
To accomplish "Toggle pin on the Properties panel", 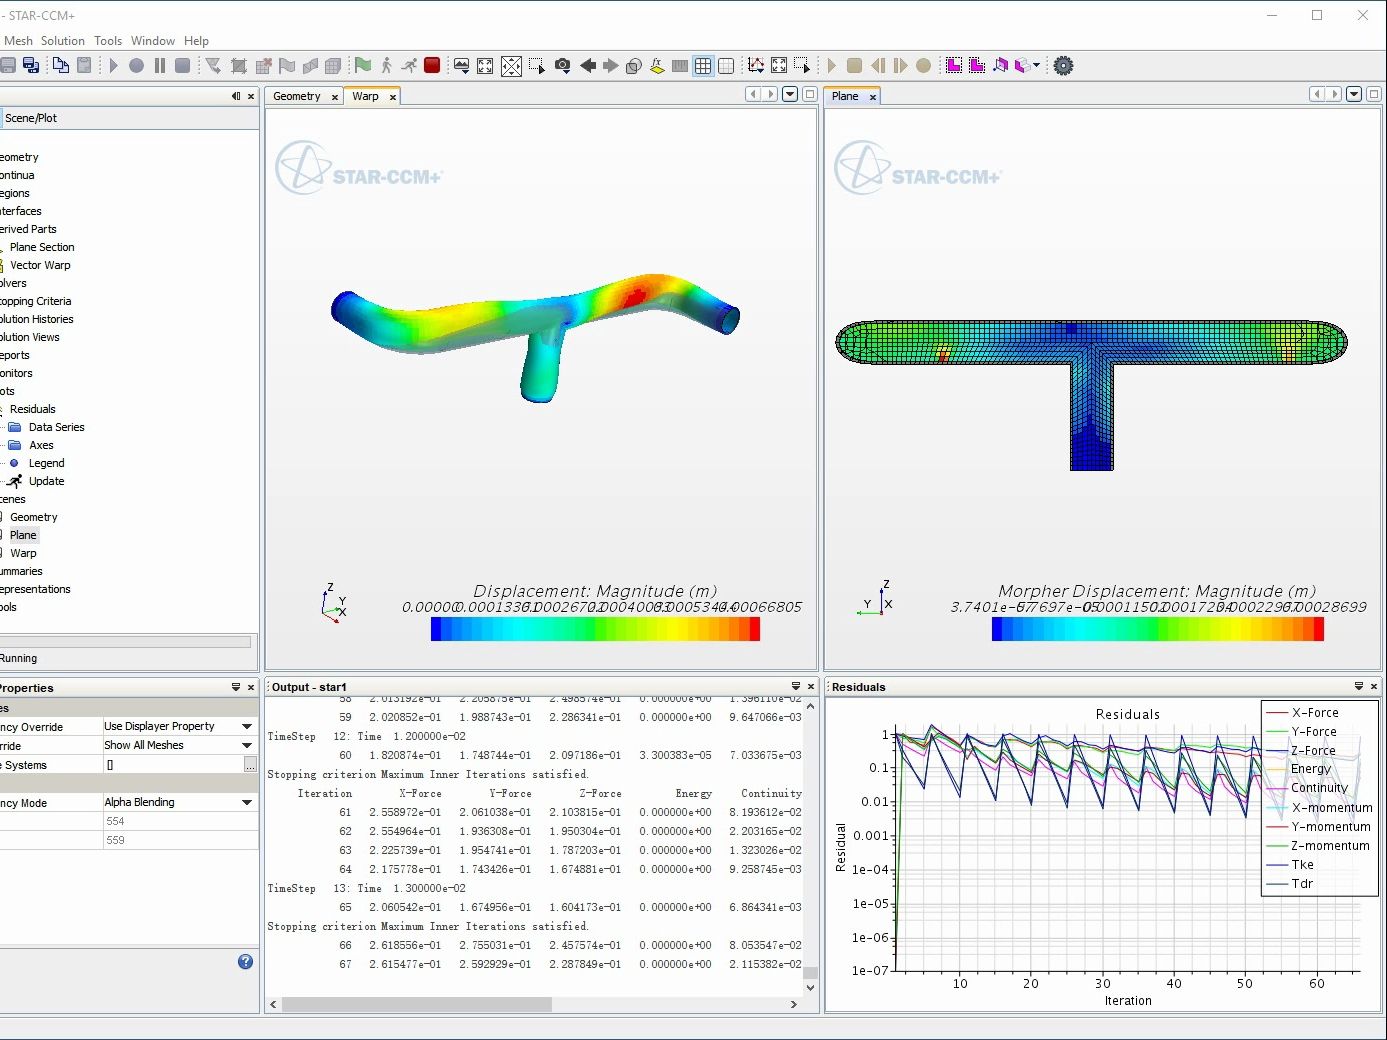I will [236, 687].
